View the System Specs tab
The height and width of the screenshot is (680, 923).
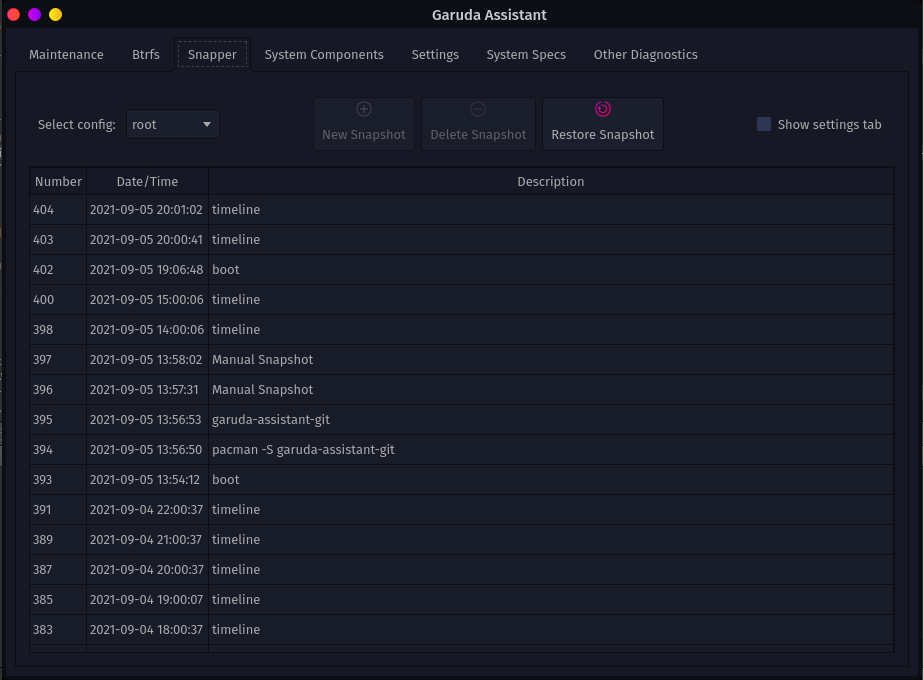pos(526,55)
